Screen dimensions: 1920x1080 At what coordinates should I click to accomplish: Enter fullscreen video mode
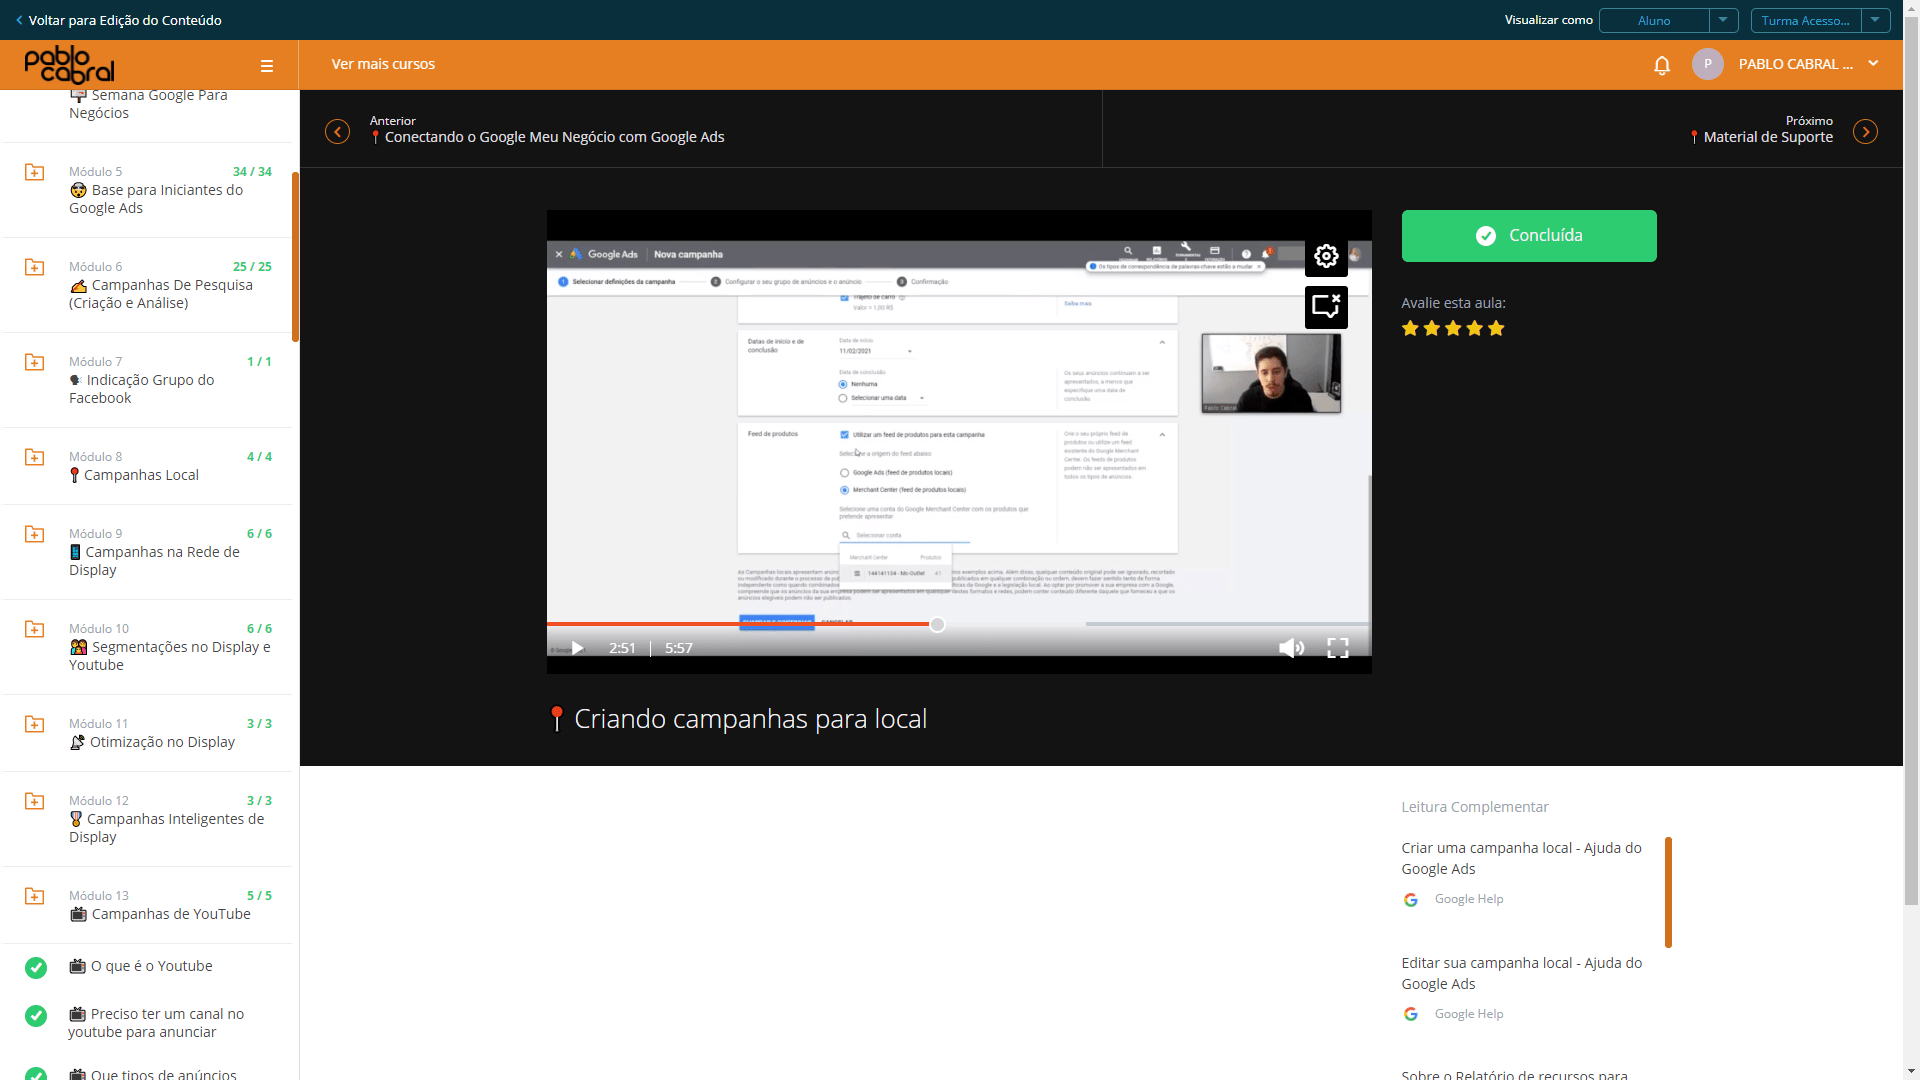[1338, 648]
